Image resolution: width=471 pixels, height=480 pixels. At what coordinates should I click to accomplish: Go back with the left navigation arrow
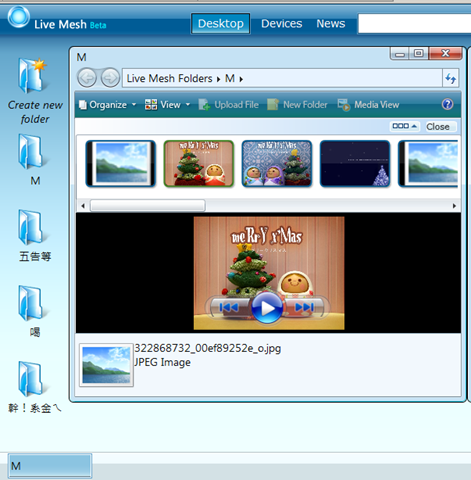point(87,78)
